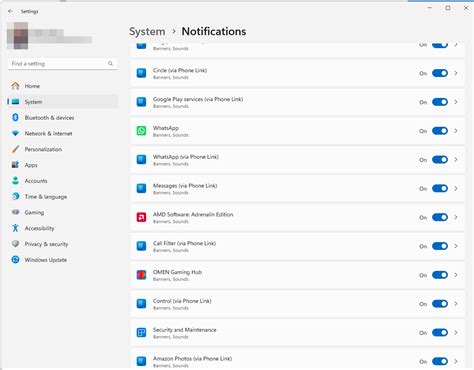The height and width of the screenshot is (370, 474).
Task: Click the Privacy & security shield icon
Action: tap(15, 244)
